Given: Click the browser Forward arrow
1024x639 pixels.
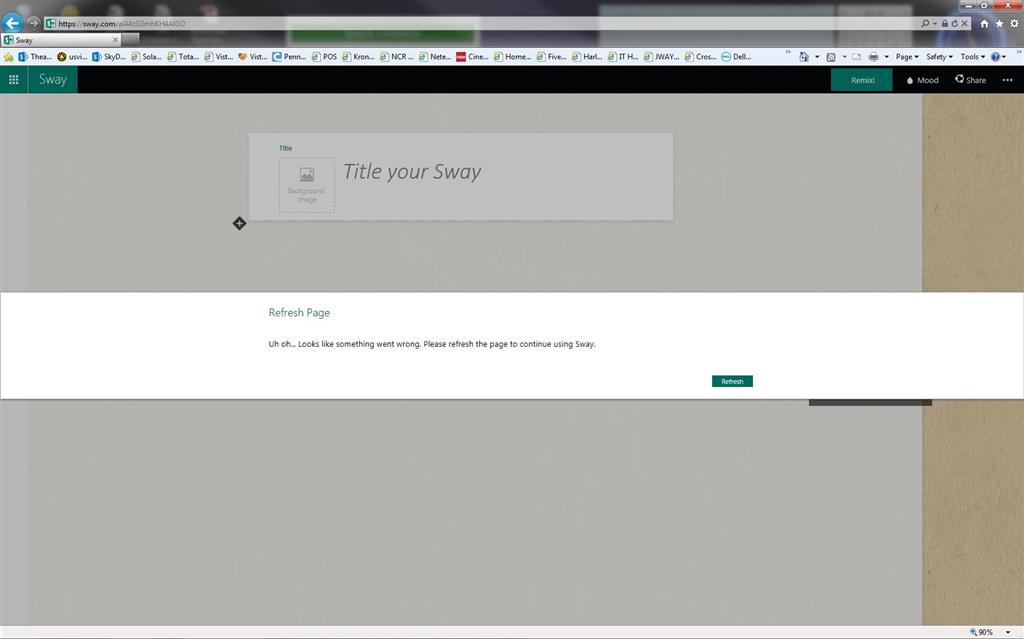Looking at the screenshot, I should click(x=33, y=23).
